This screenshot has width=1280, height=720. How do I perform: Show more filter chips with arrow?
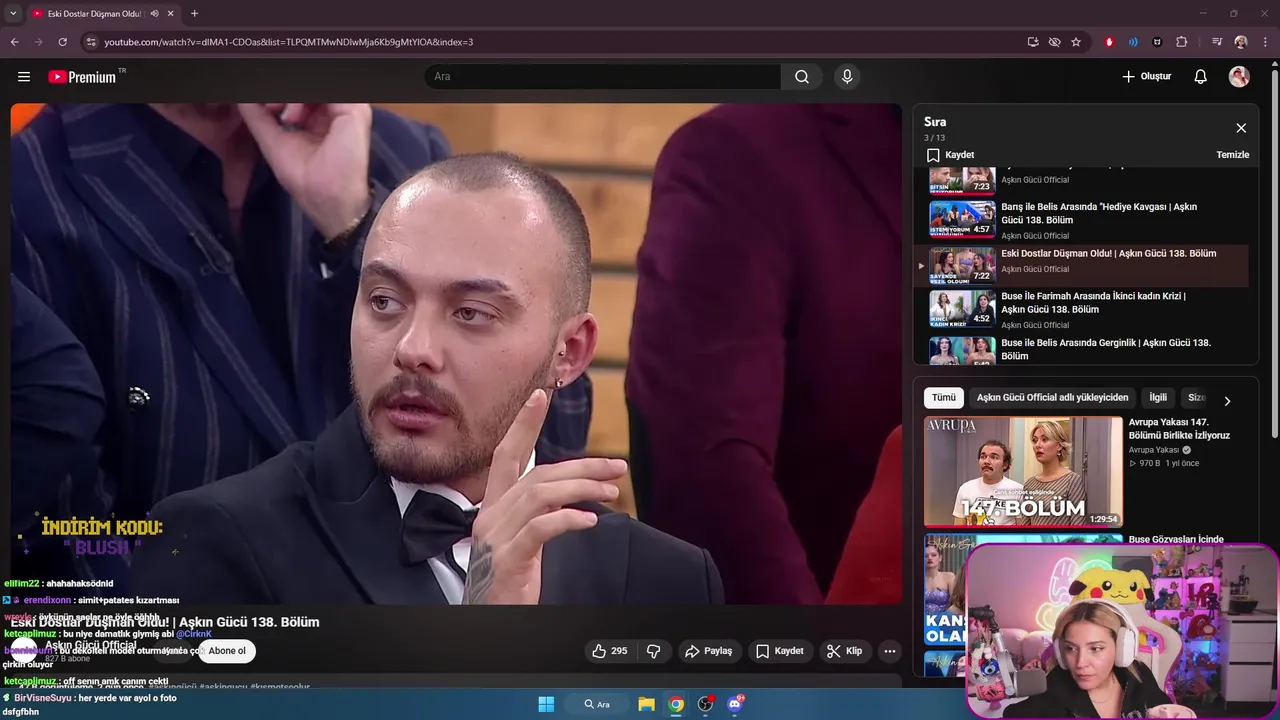coord(1227,401)
